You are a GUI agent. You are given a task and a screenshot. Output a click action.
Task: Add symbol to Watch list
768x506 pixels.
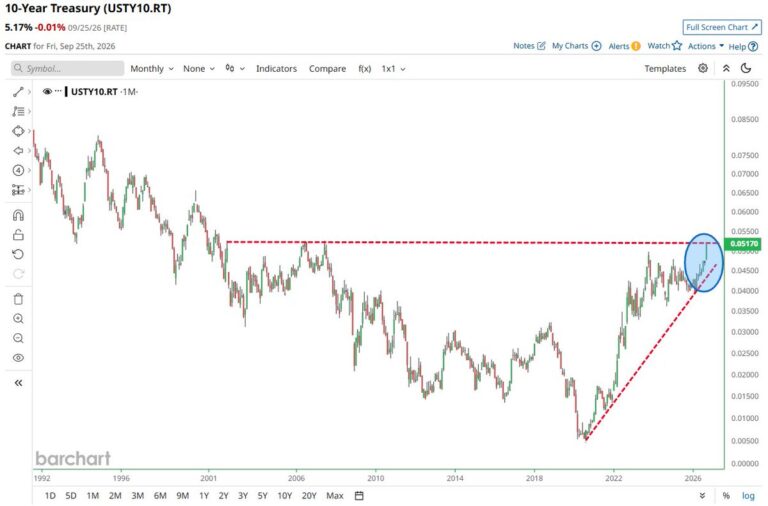(x=665, y=46)
